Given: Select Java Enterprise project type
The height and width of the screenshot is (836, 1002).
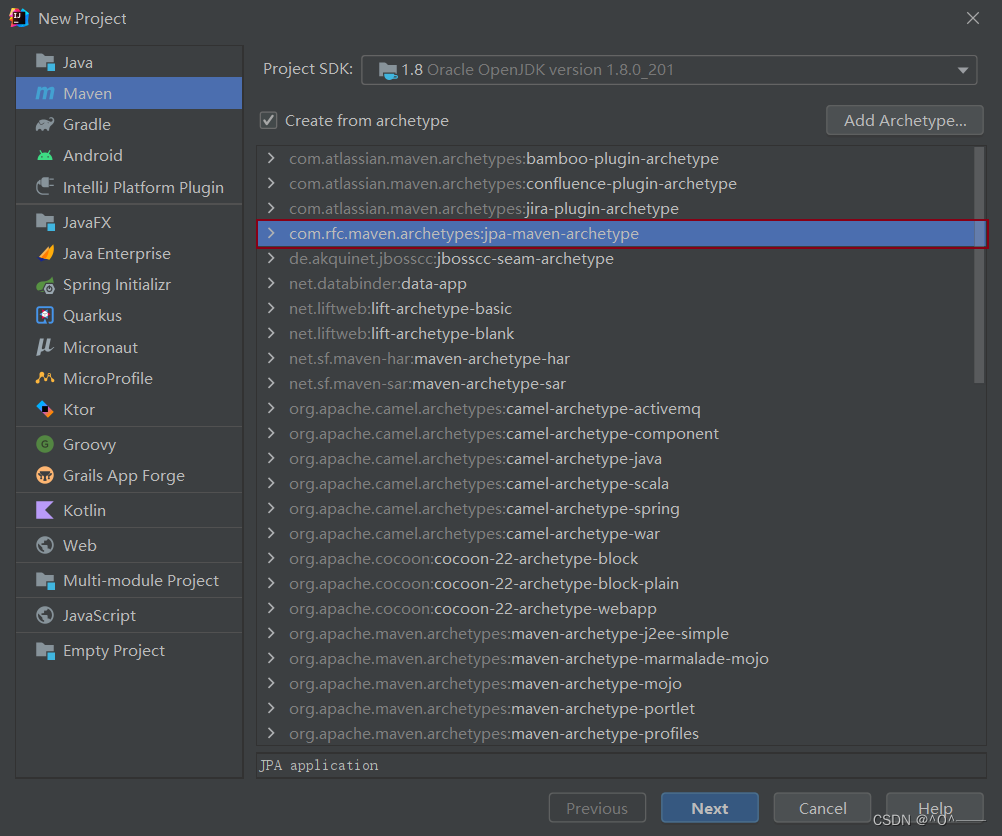Looking at the screenshot, I should tap(129, 254).
